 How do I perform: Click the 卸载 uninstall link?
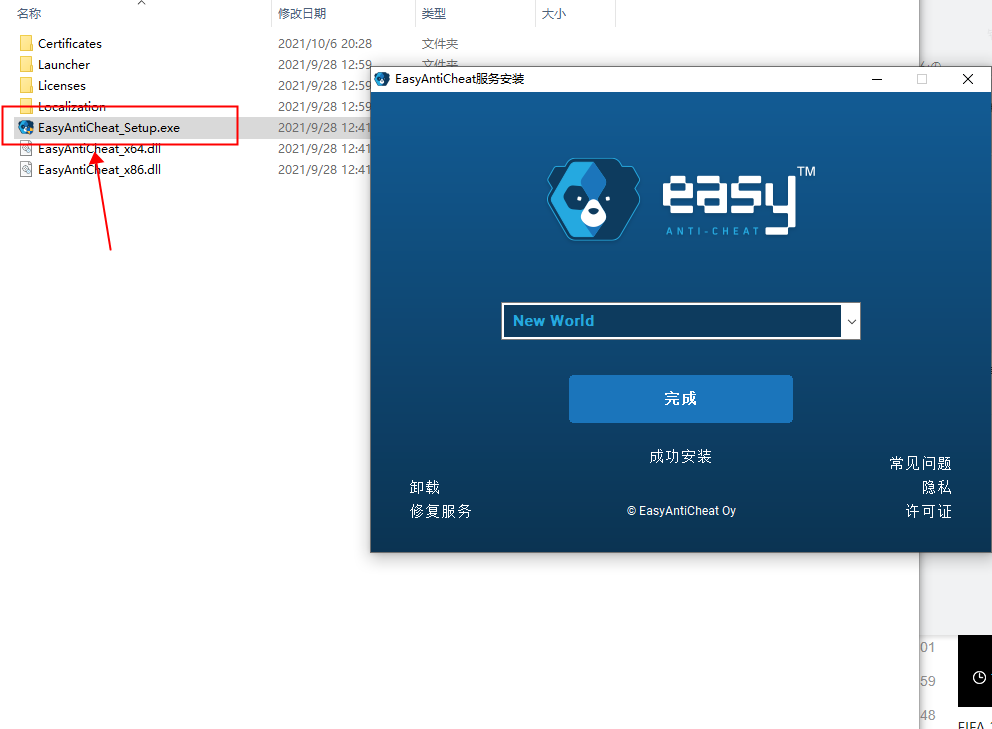(425, 487)
